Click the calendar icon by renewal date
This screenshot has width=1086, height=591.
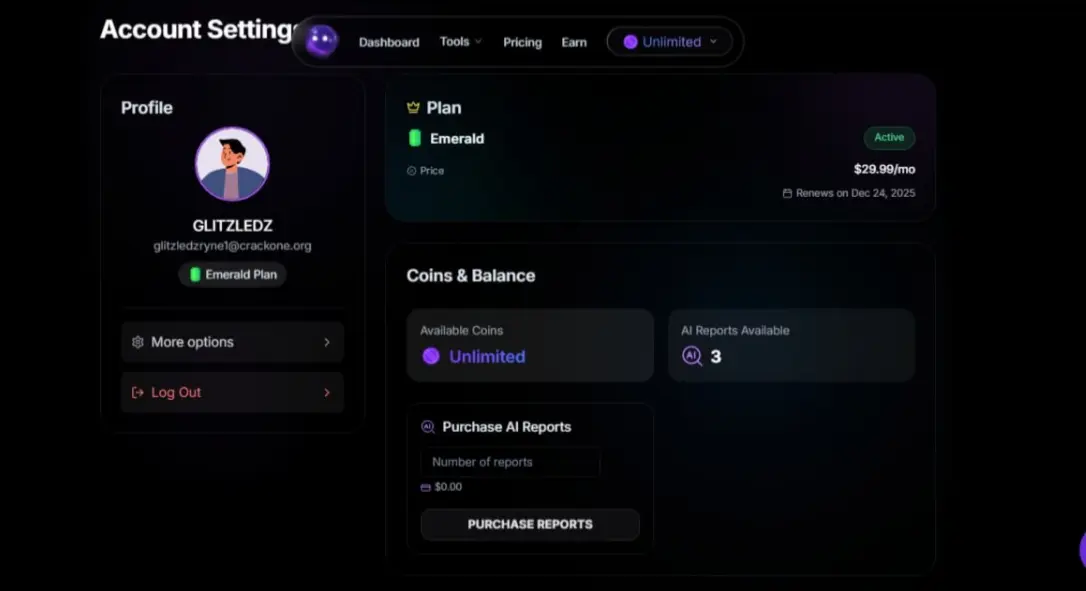[x=787, y=193]
